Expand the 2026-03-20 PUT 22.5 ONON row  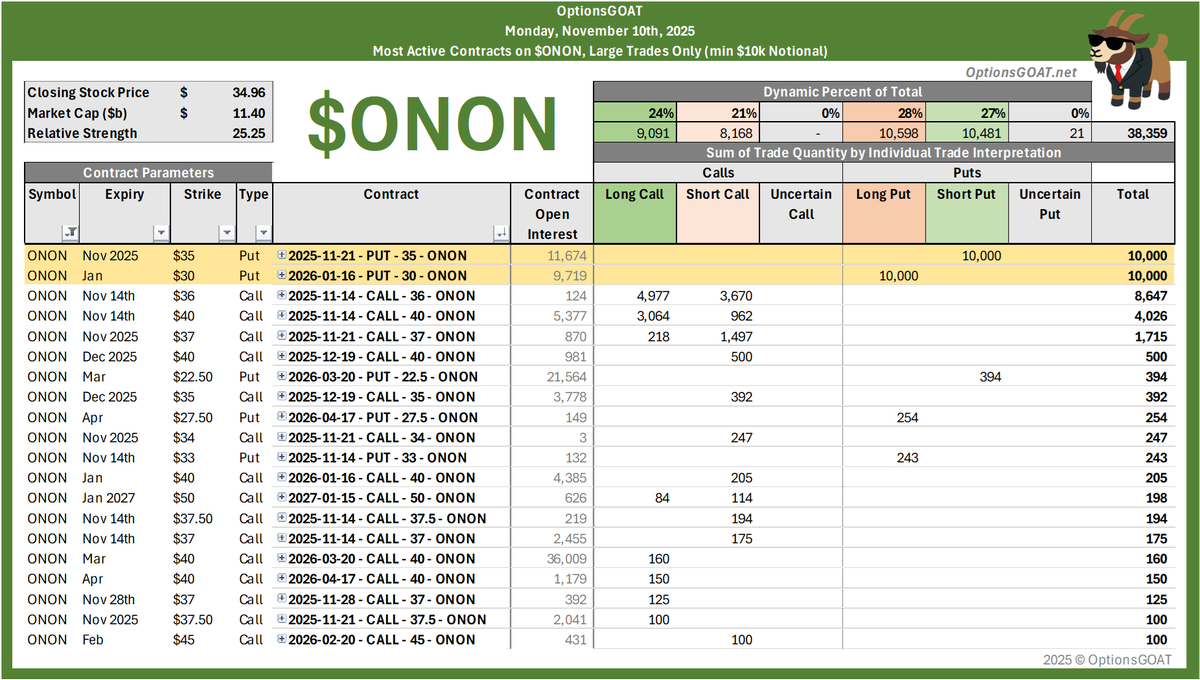click(x=282, y=377)
